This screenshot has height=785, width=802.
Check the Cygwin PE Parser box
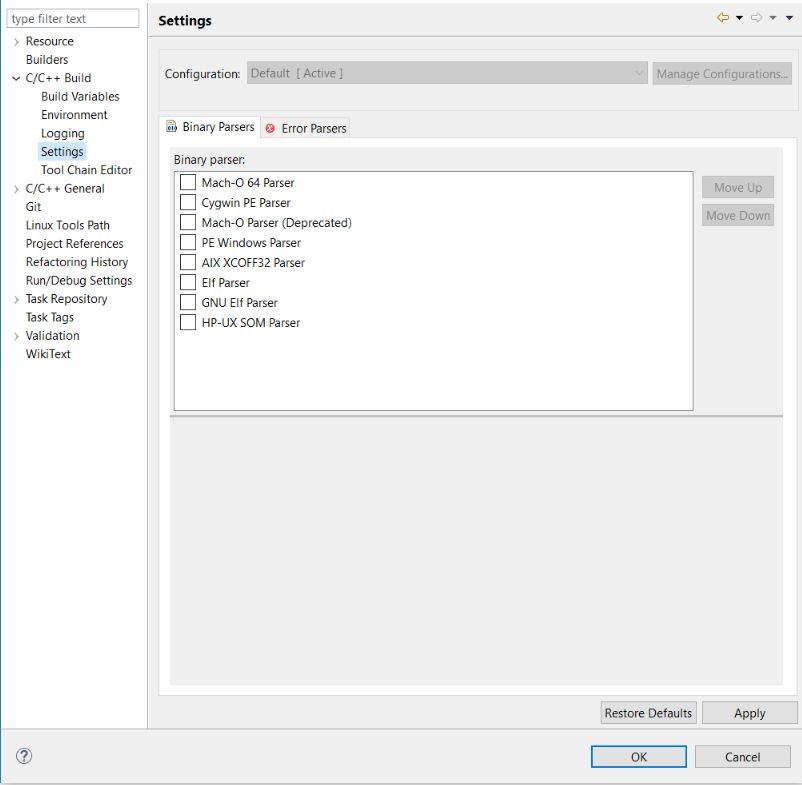point(188,202)
